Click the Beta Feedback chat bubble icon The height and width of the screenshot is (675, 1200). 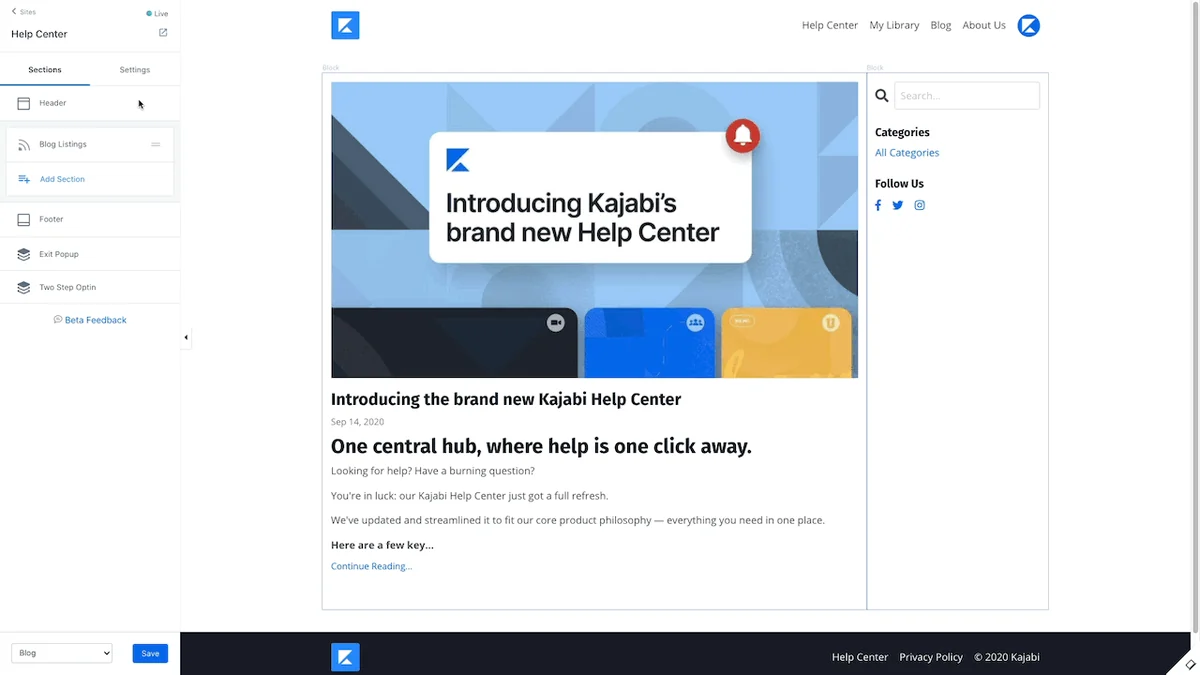click(x=58, y=320)
